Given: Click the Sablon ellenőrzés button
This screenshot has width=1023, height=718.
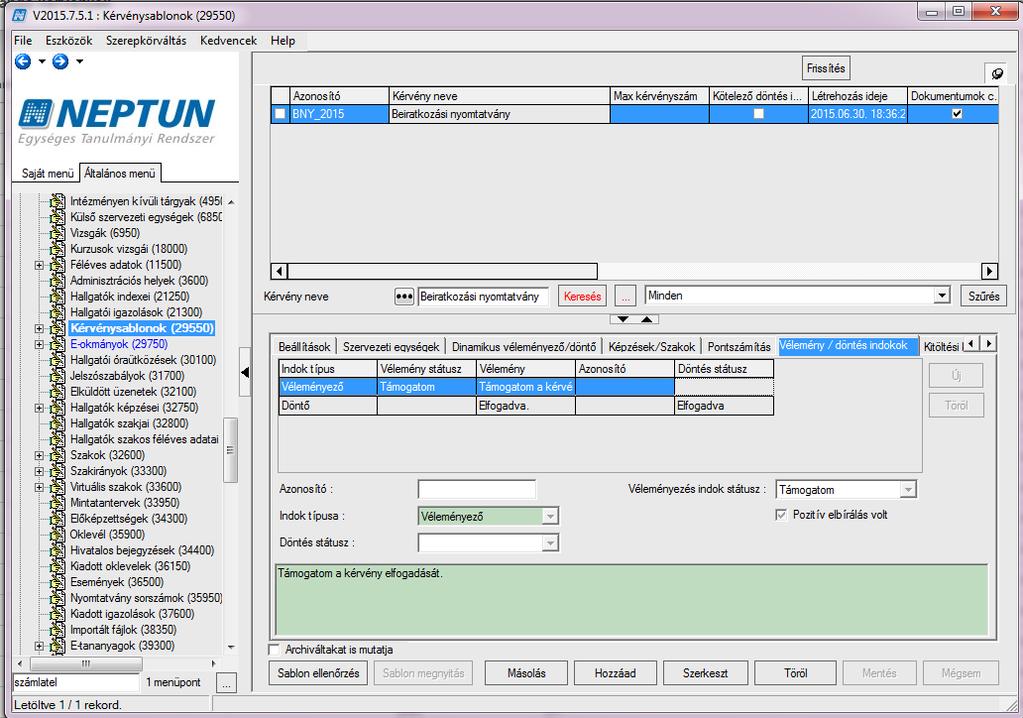Looking at the screenshot, I should [318, 673].
